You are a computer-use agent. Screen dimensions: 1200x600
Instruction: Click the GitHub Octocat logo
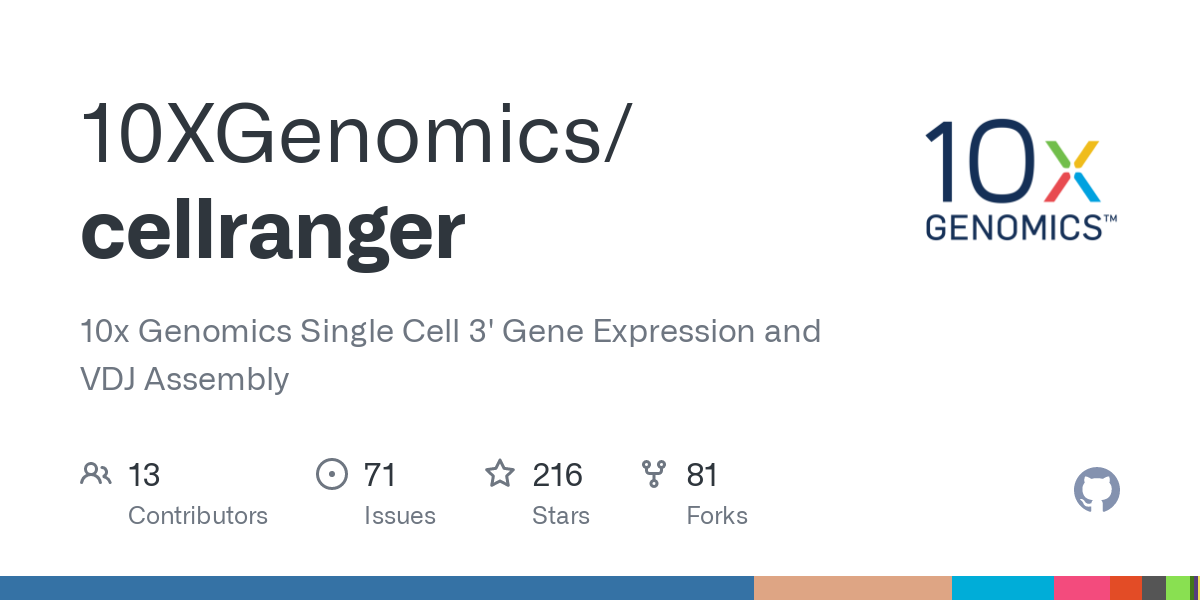[x=1096, y=490]
